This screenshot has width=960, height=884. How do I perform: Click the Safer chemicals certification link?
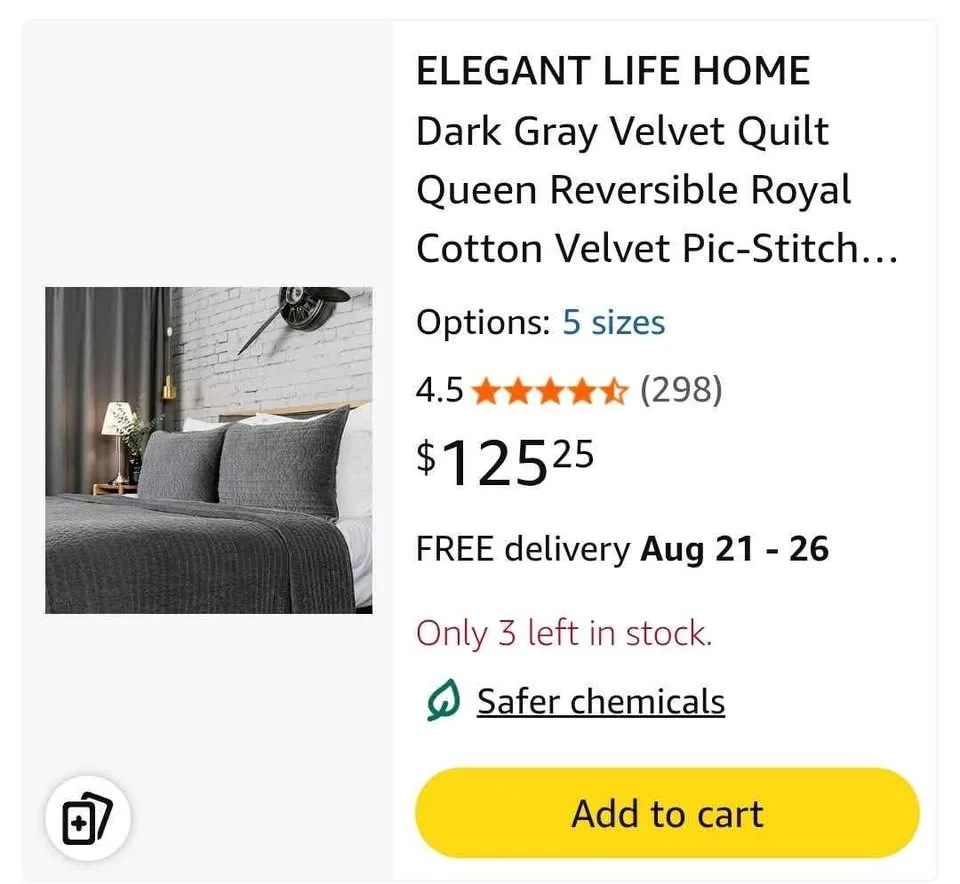(x=600, y=701)
